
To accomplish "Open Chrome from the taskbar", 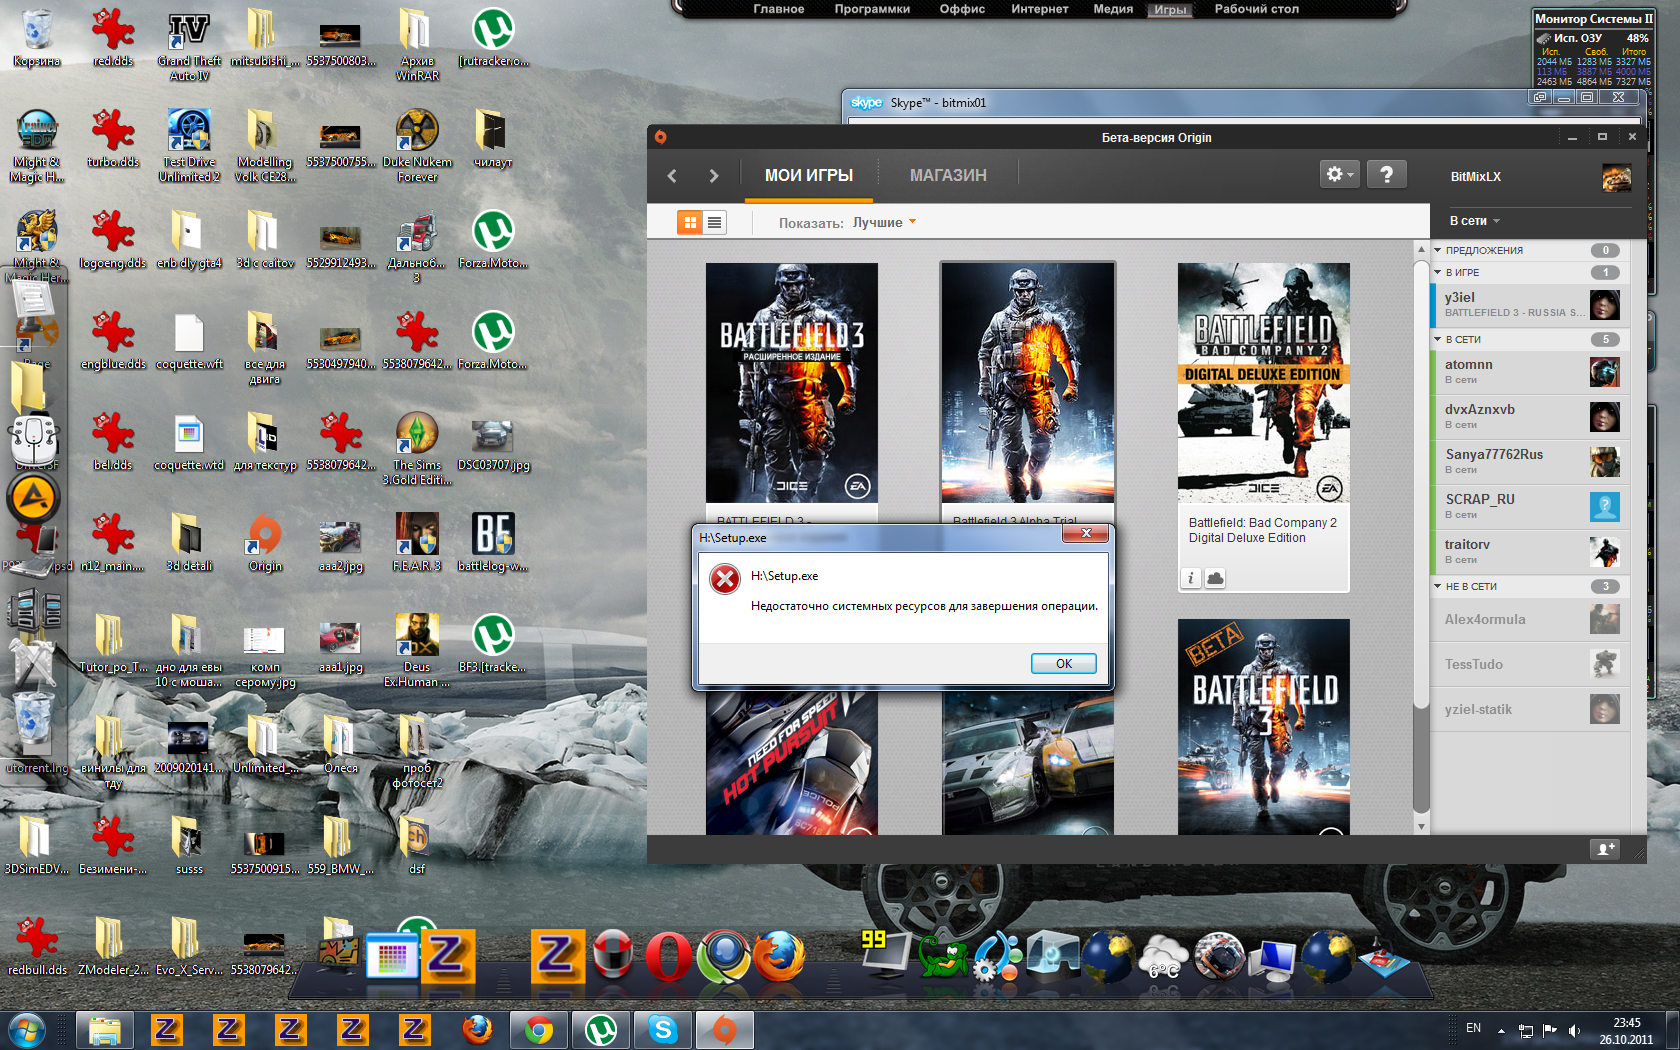I will (x=539, y=1029).
